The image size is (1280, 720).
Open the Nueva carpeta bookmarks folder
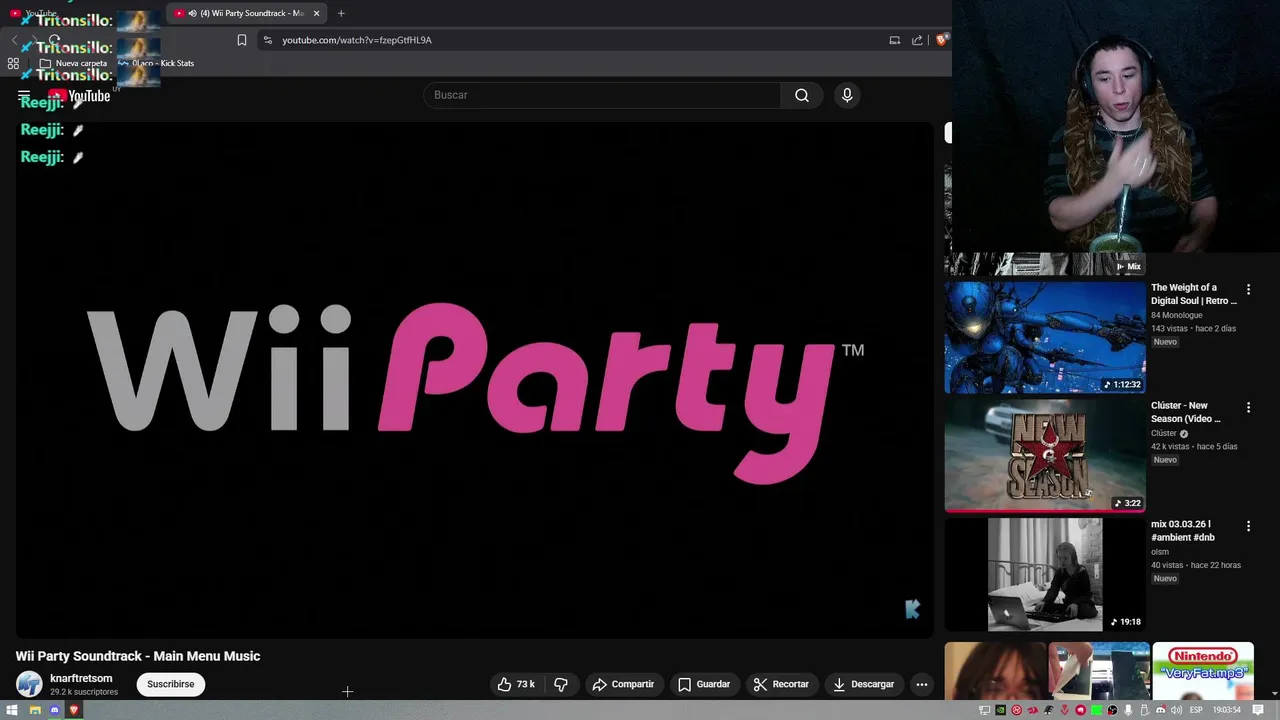coord(73,63)
